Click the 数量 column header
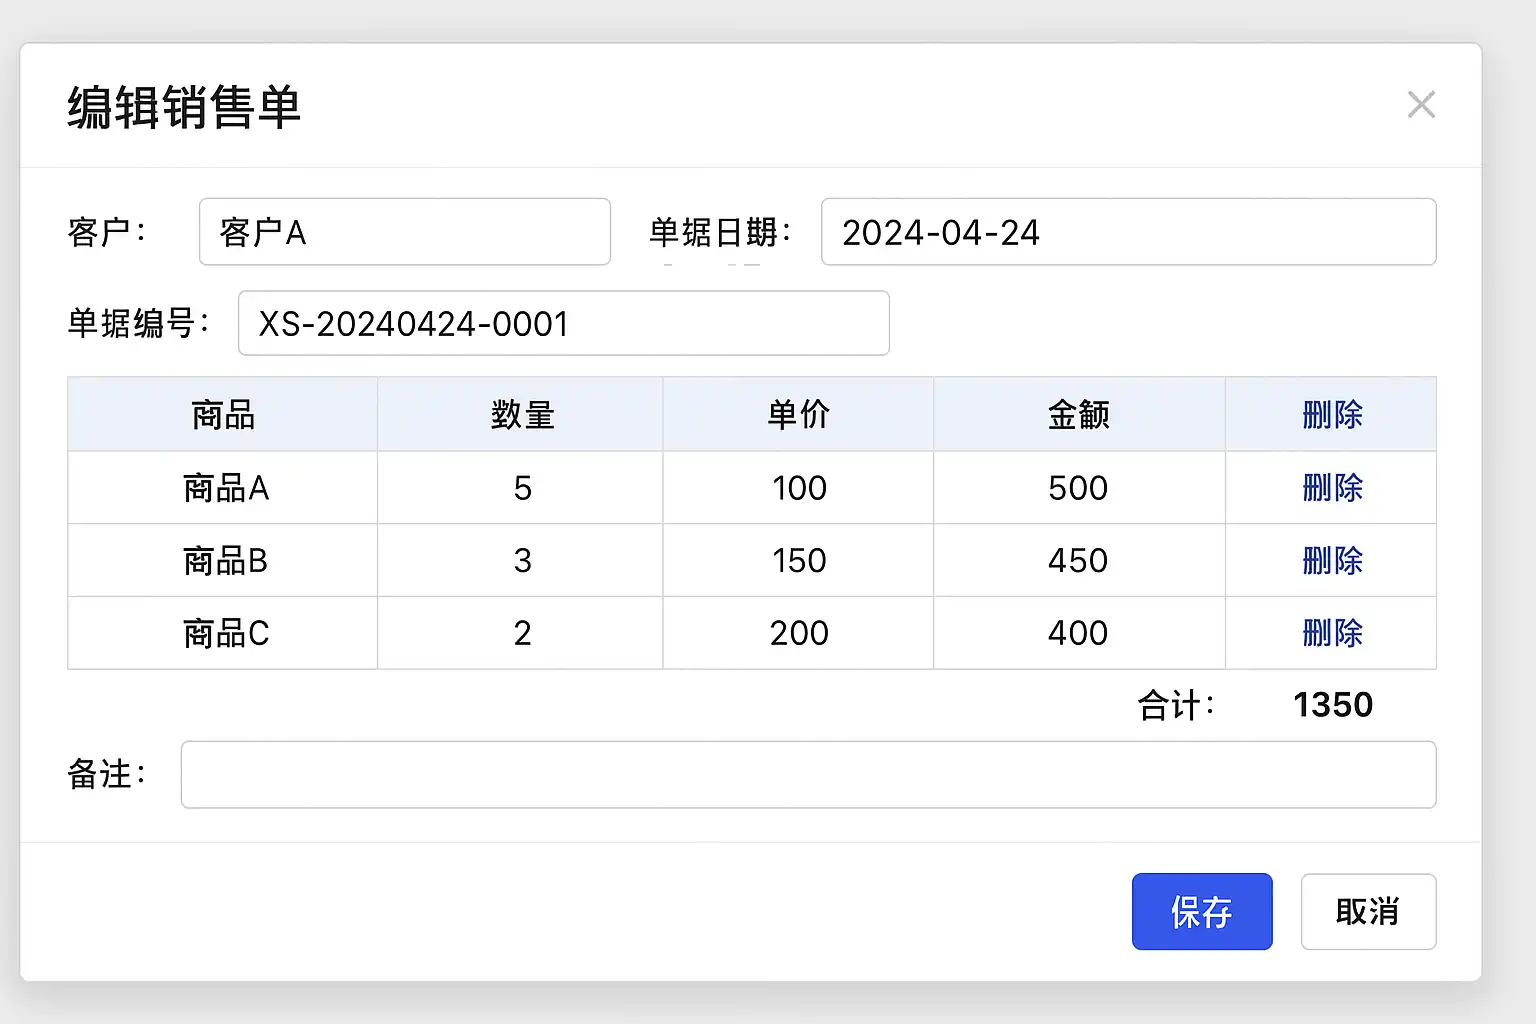Viewport: 1536px width, 1024px height. coord(522,415)
